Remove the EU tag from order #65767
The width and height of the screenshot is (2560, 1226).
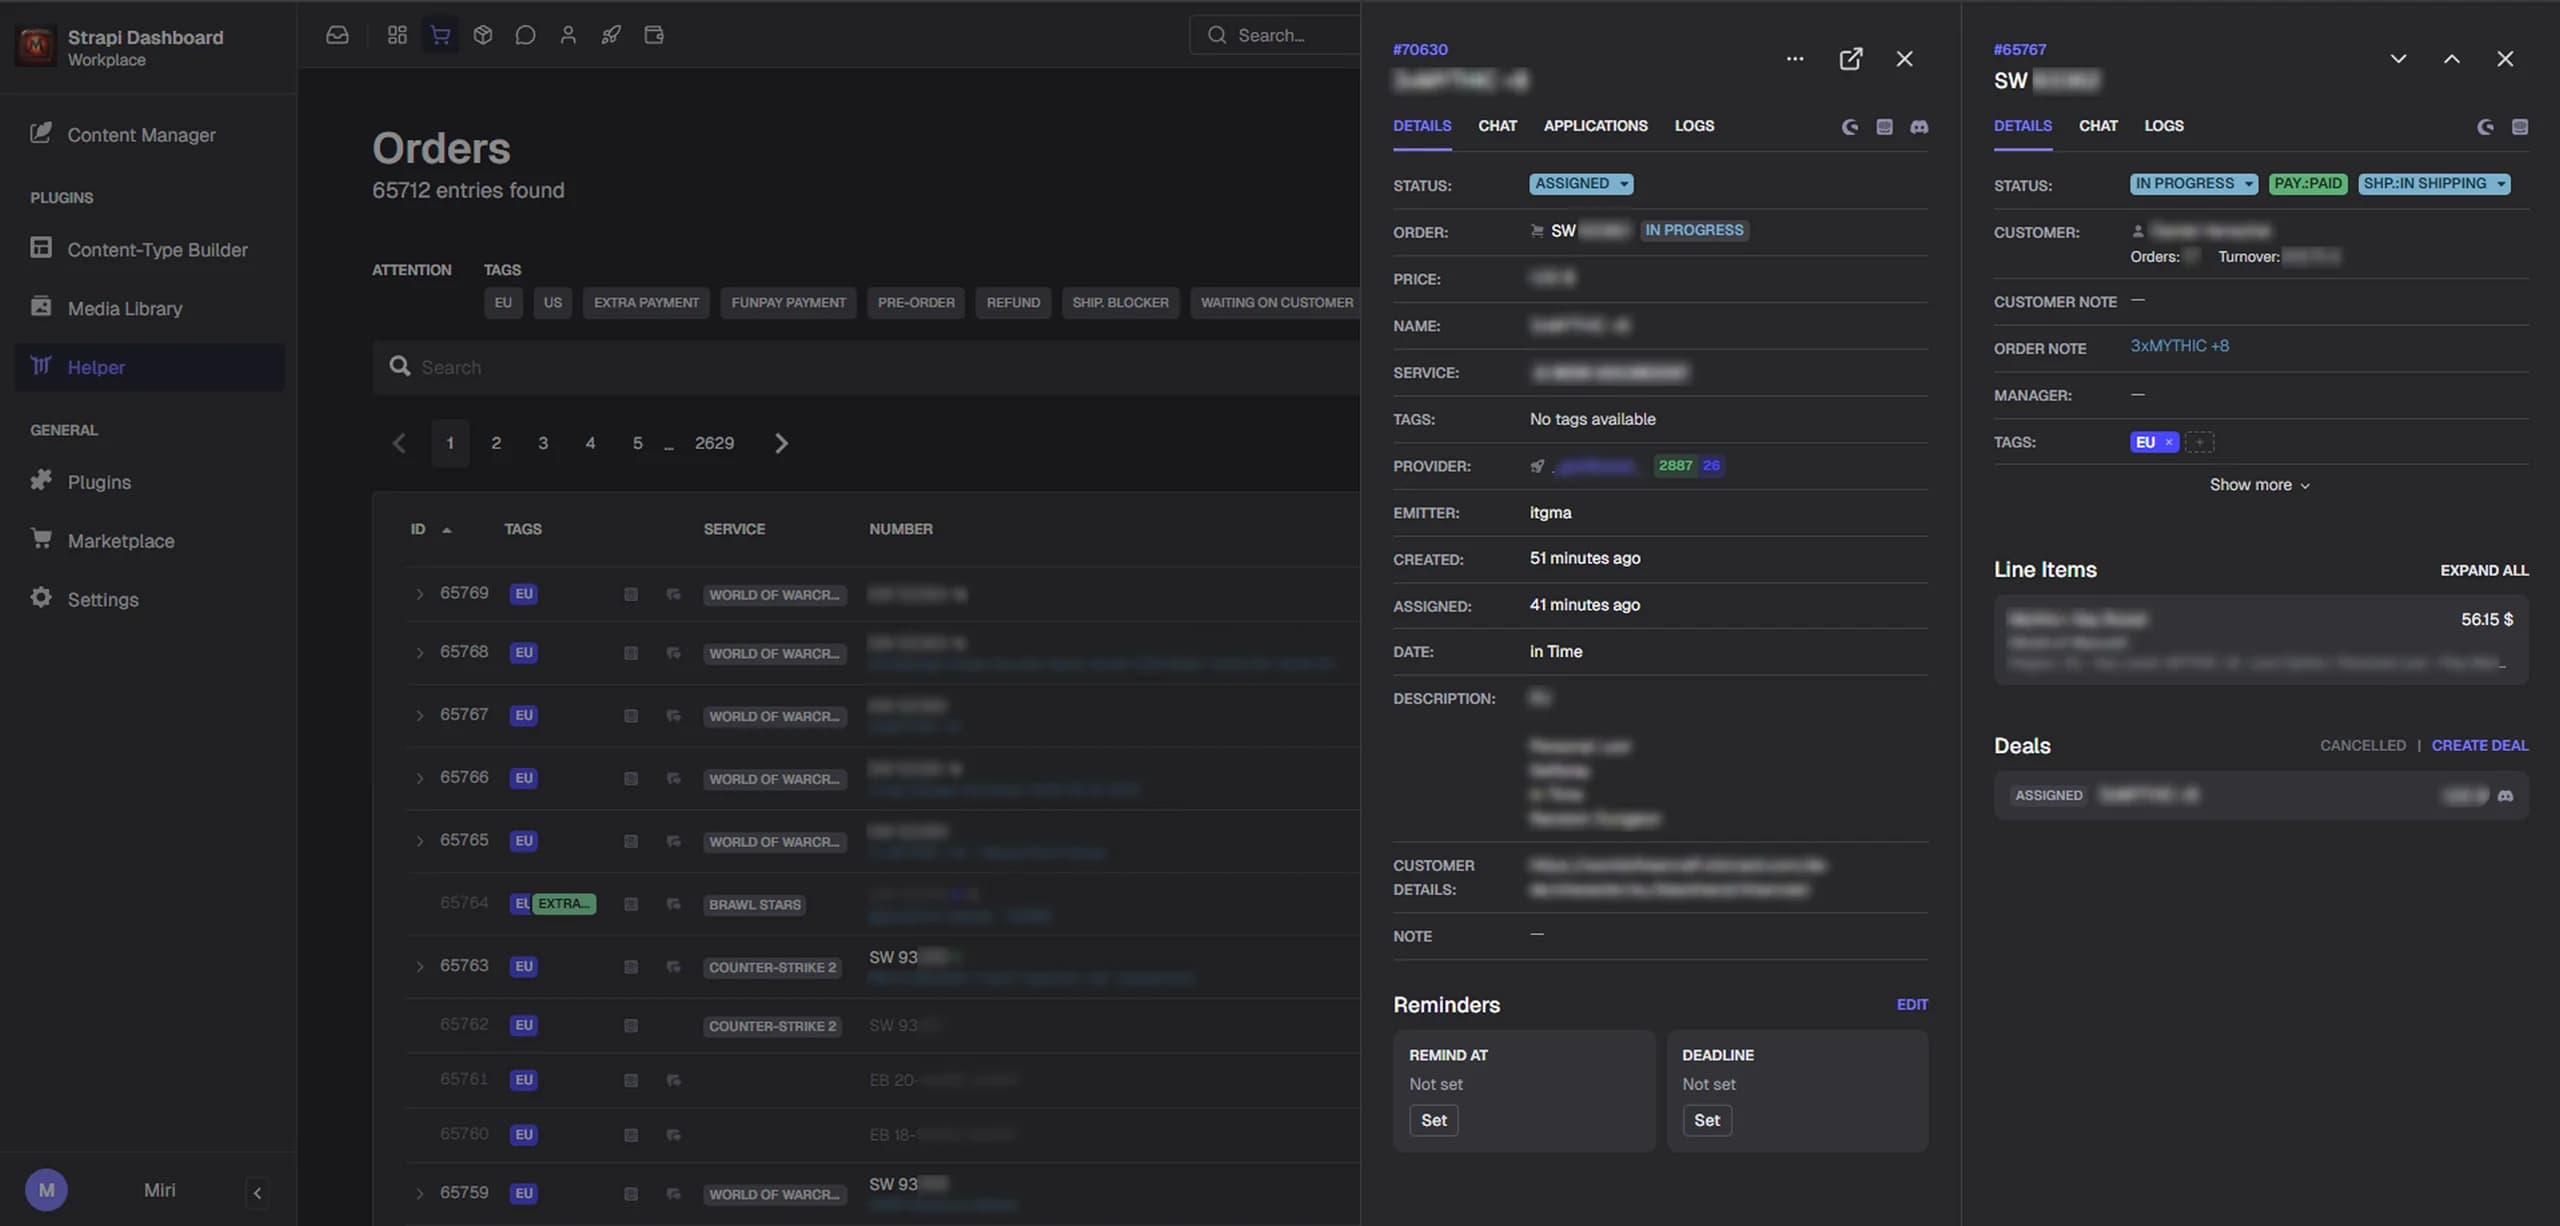pyautogui.click(x=2168, y=442)
